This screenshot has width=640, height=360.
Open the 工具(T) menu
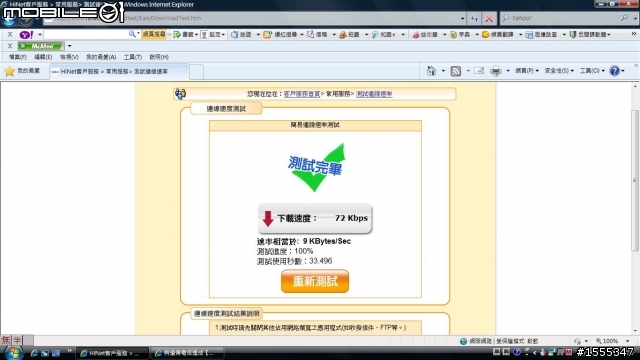133,57
